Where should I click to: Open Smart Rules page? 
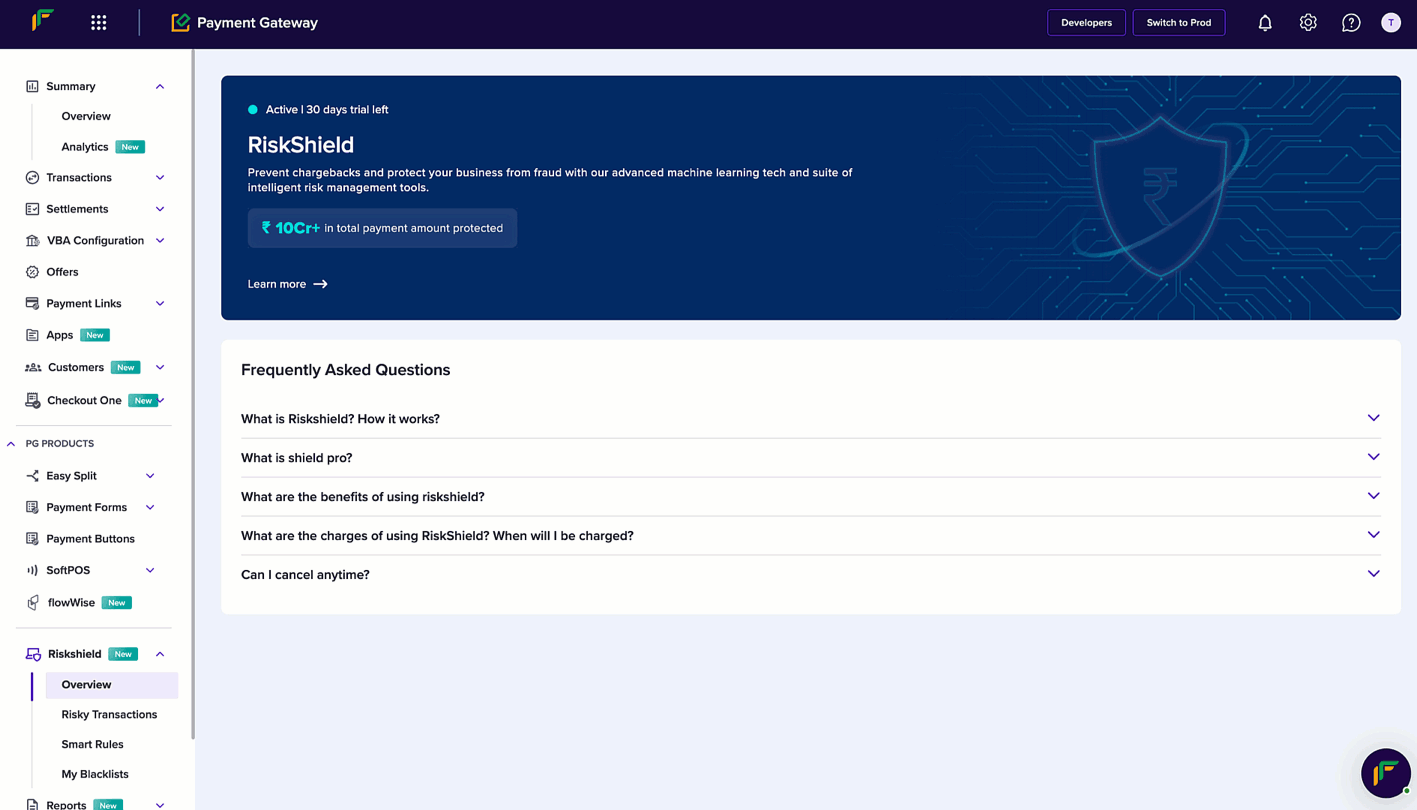pyautogui.click(x=92, y=744)
